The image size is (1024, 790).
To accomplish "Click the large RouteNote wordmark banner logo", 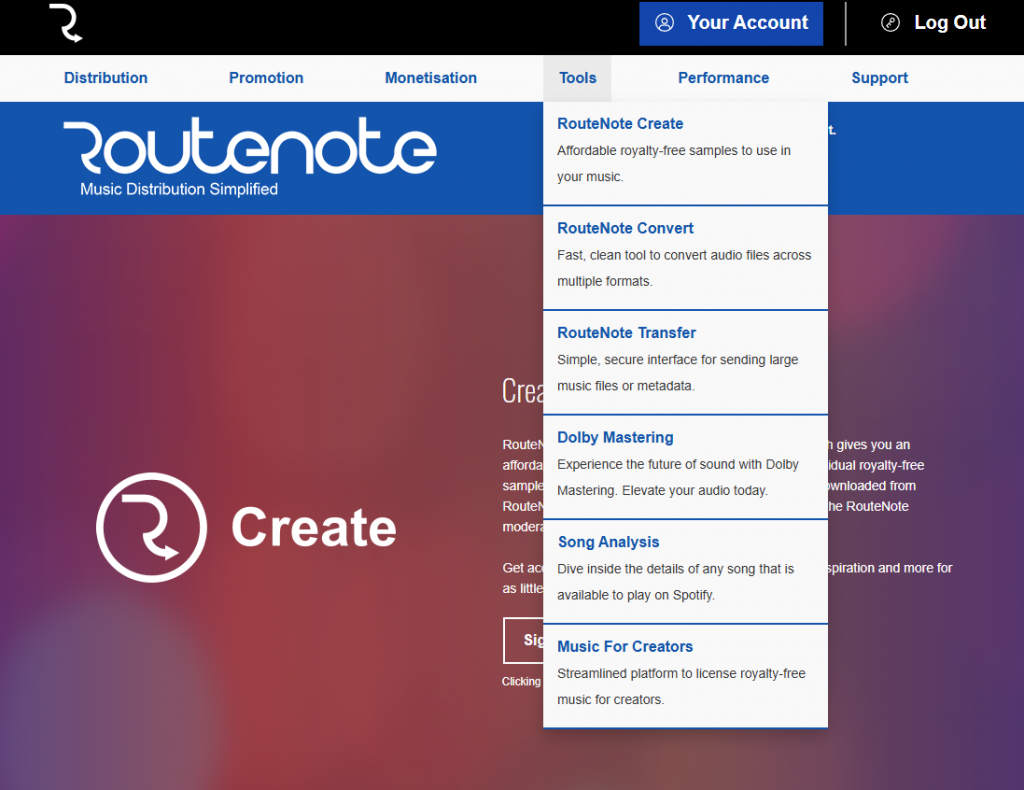I will (250, 150).
